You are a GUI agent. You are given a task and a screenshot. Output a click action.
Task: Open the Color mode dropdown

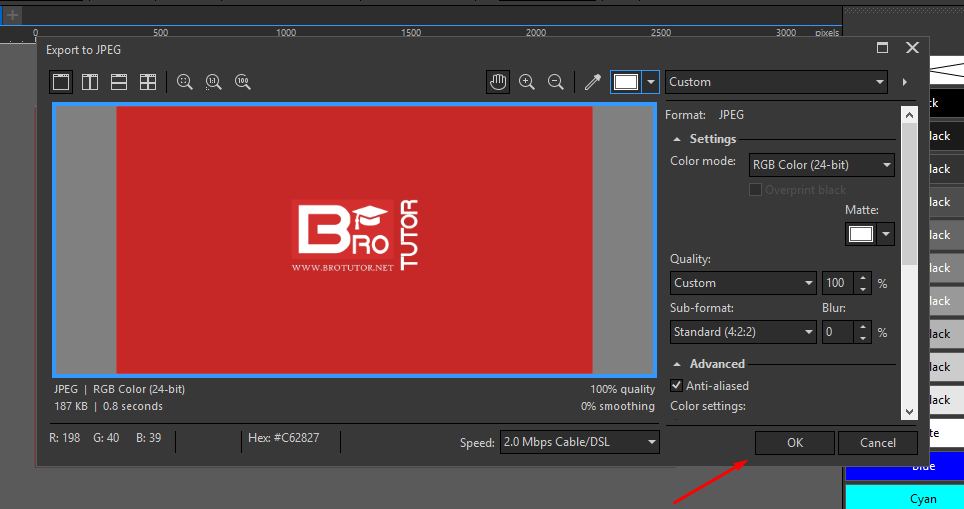tap(821, 165)
